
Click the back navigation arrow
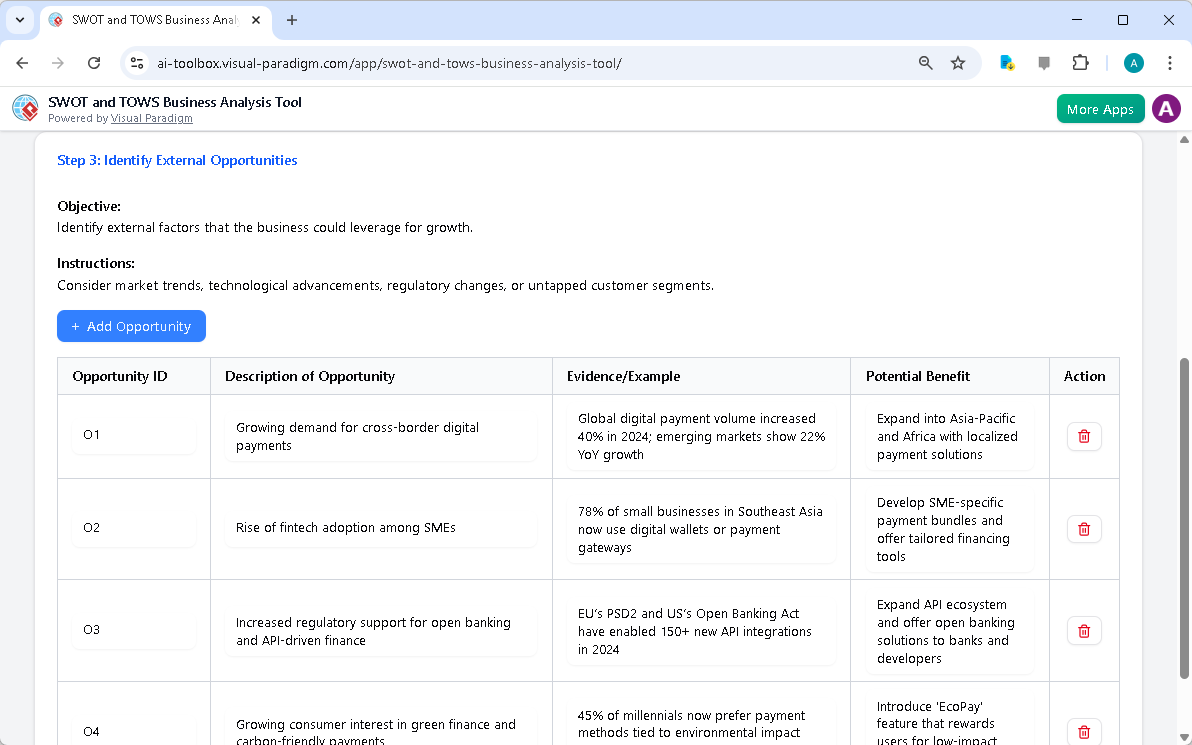point(22,62)
